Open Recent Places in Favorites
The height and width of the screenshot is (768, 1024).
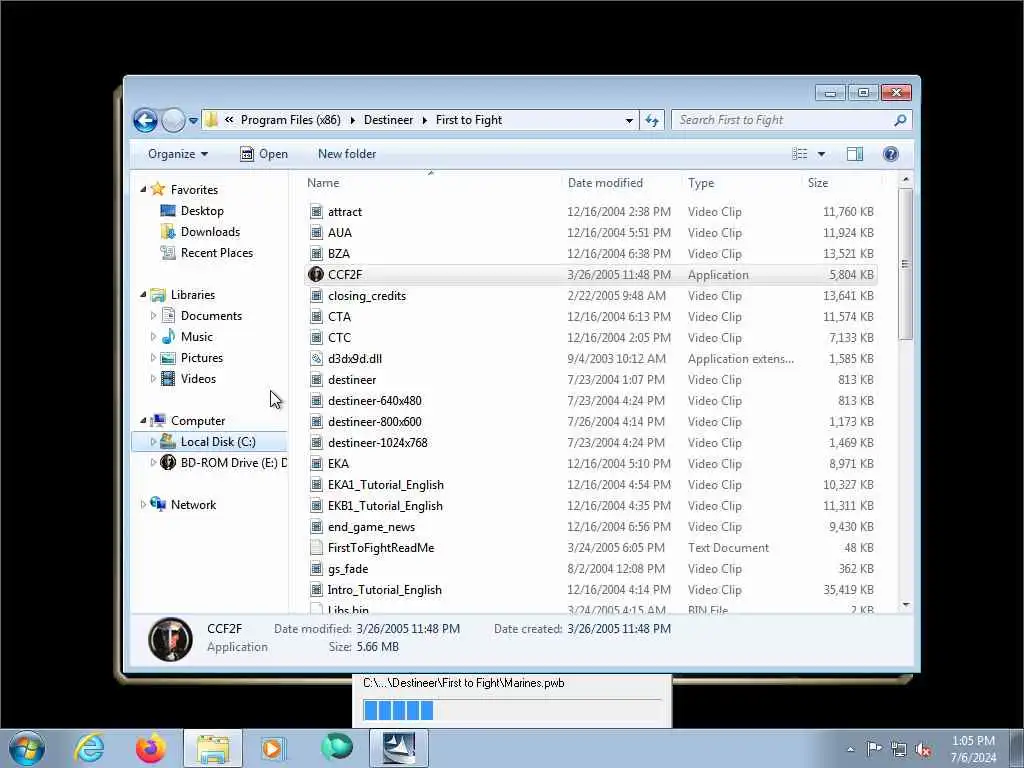click(216, 253)
